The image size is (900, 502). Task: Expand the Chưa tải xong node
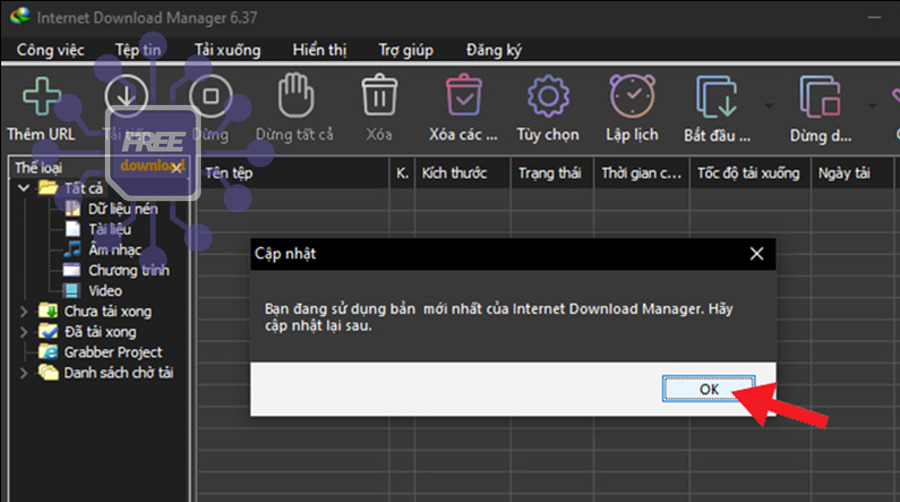[x=24, y=312]
